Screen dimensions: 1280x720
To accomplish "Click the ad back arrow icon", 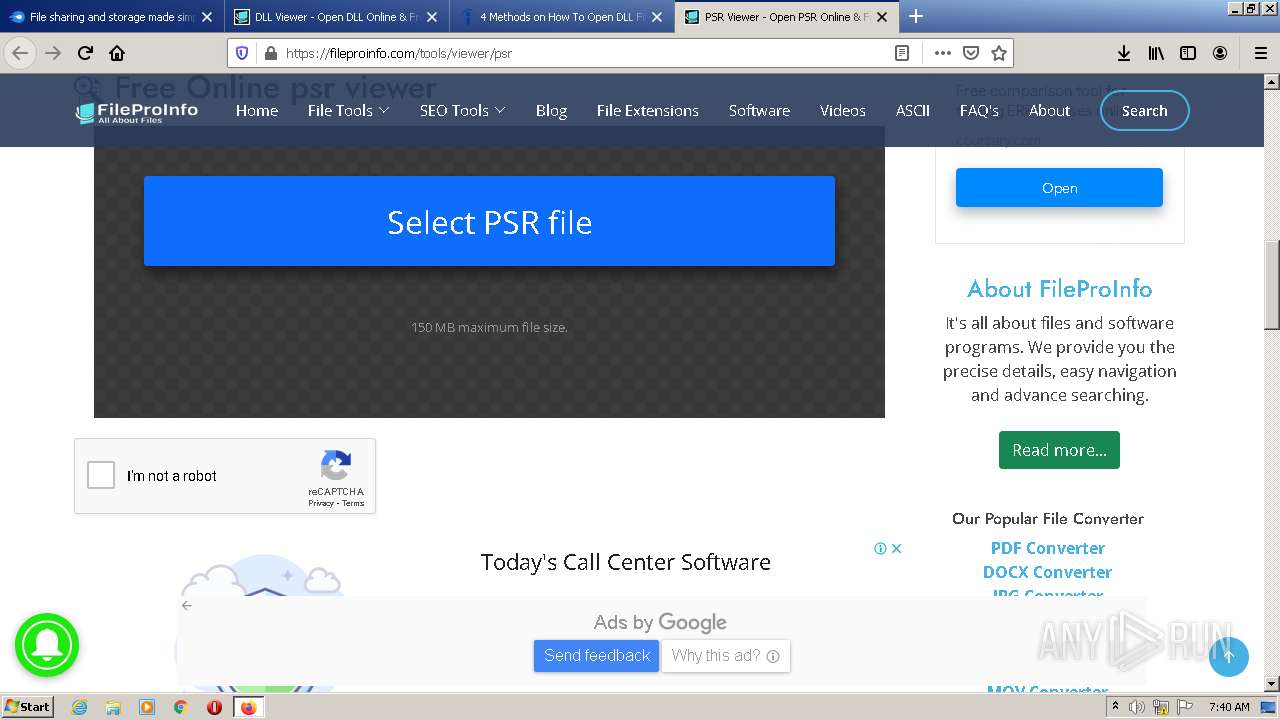I will 187,605.
